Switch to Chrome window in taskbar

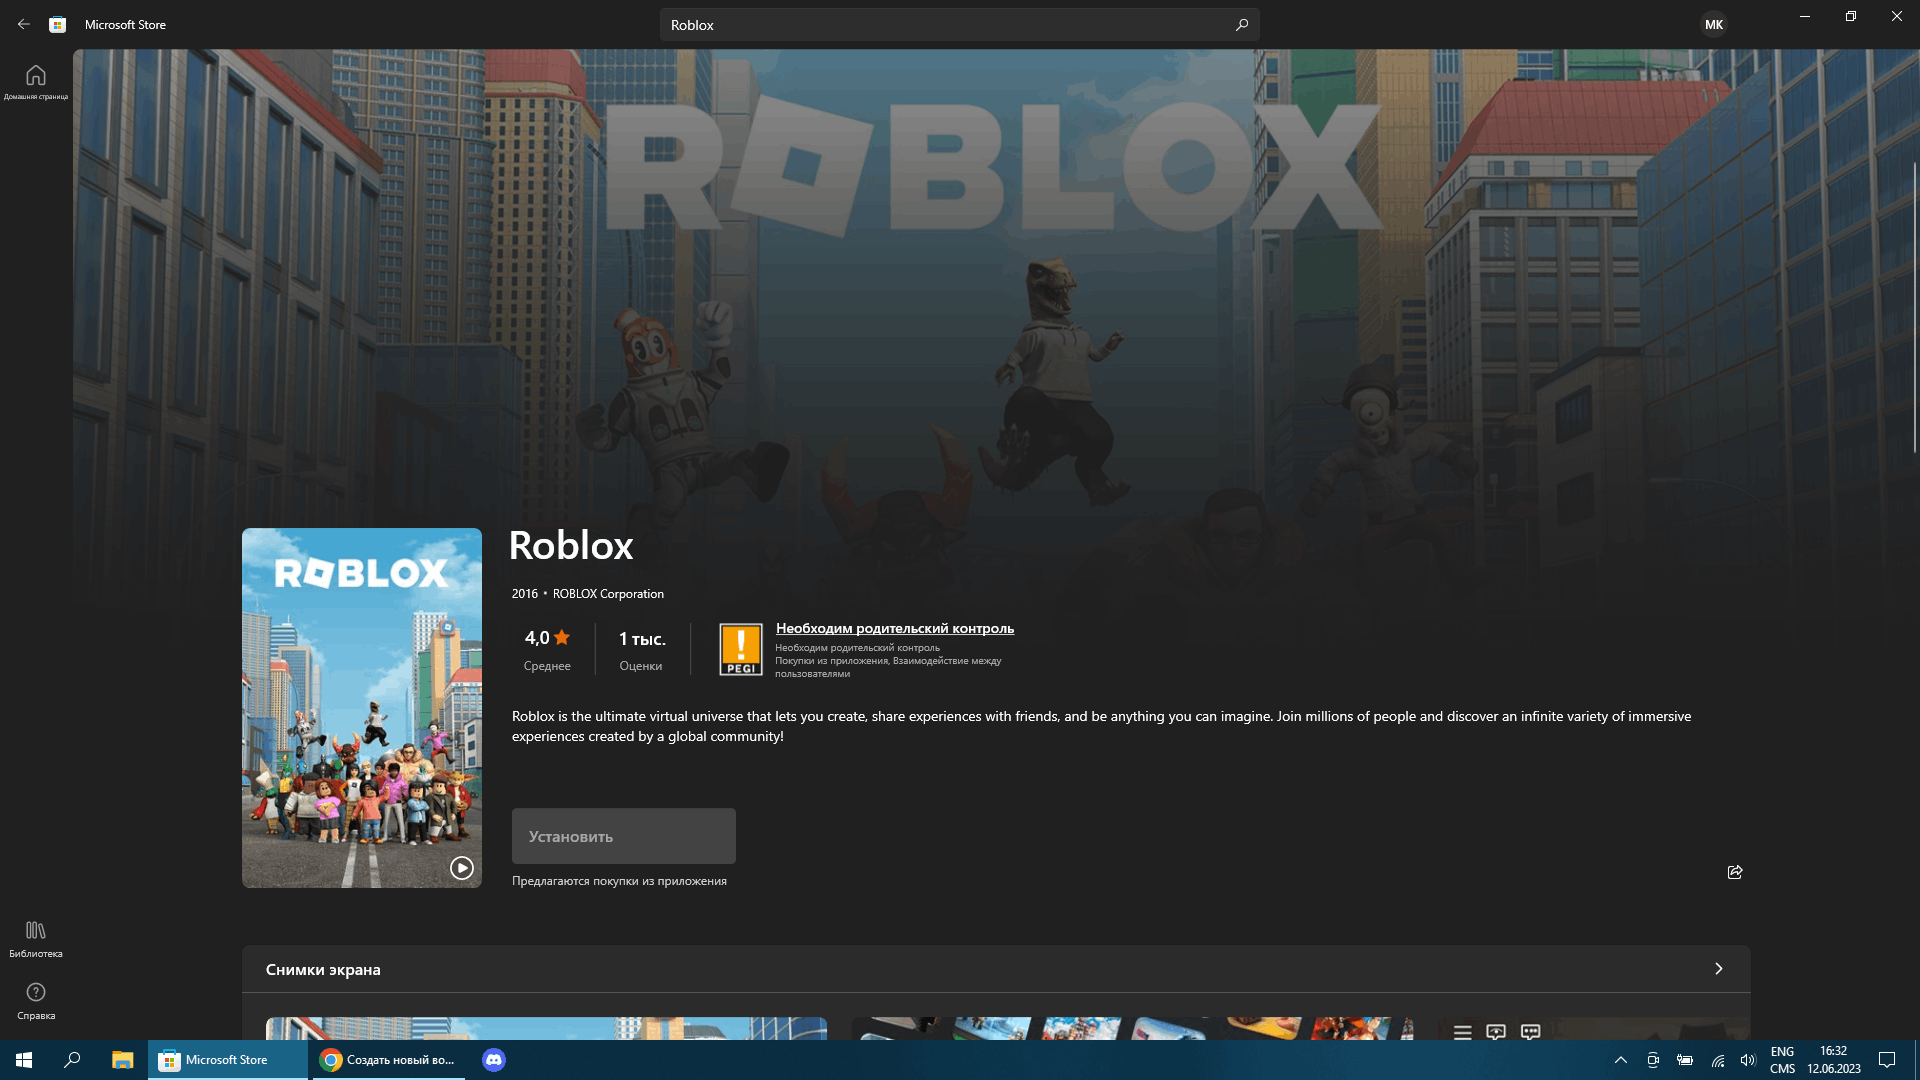pyautogui.click(x=390, y=1060)
